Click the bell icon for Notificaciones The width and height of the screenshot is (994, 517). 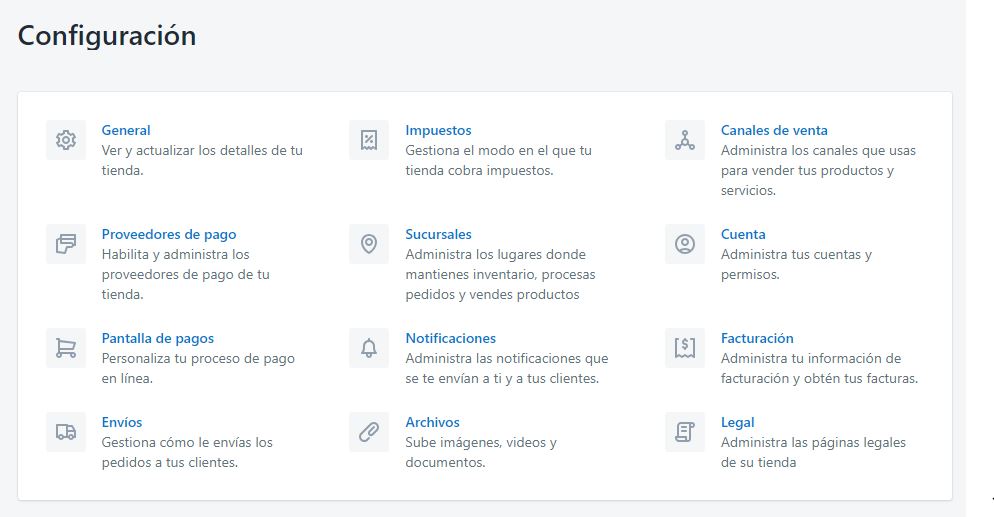[x=369, y=348]
